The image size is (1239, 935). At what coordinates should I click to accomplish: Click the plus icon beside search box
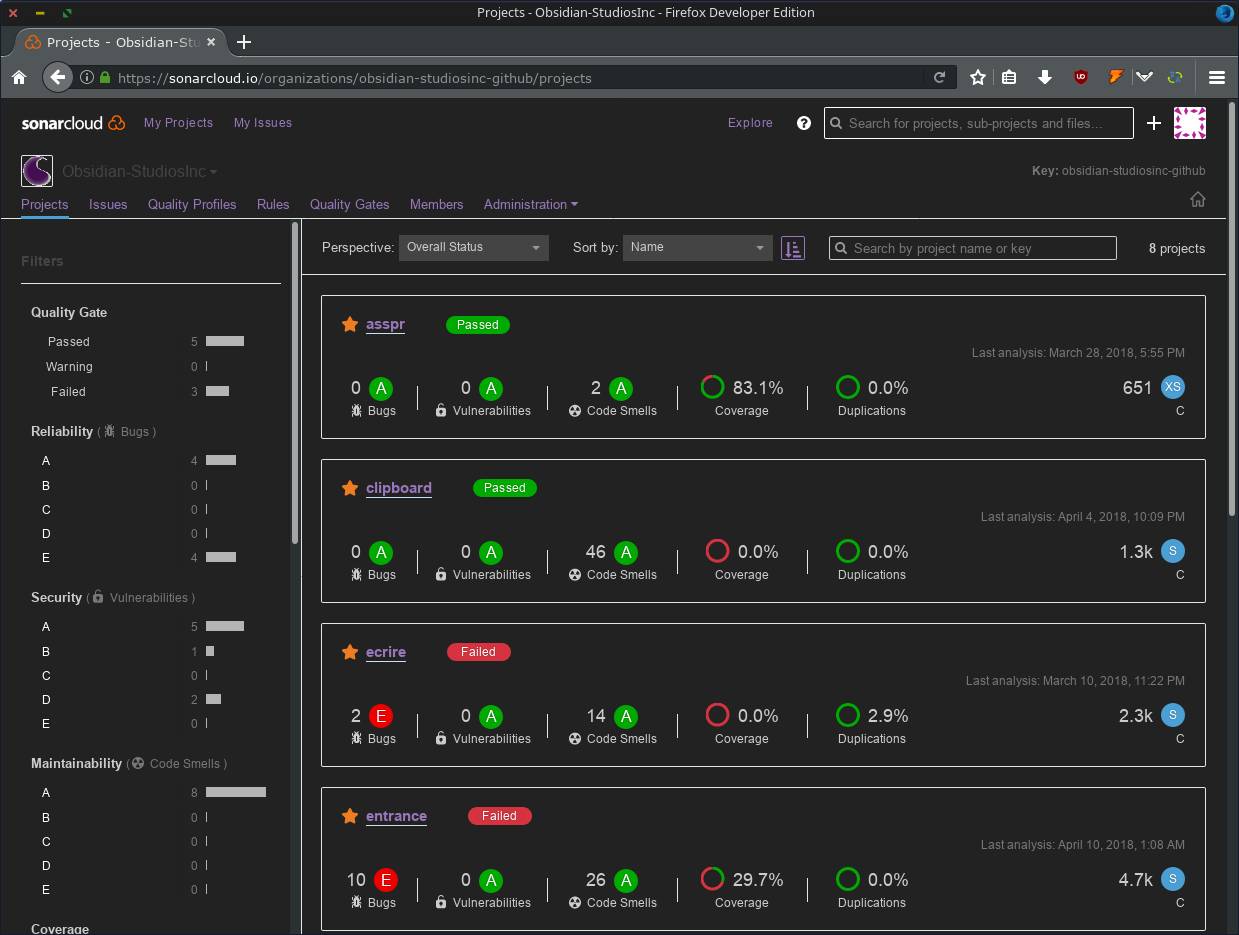tap(1153, 123)
